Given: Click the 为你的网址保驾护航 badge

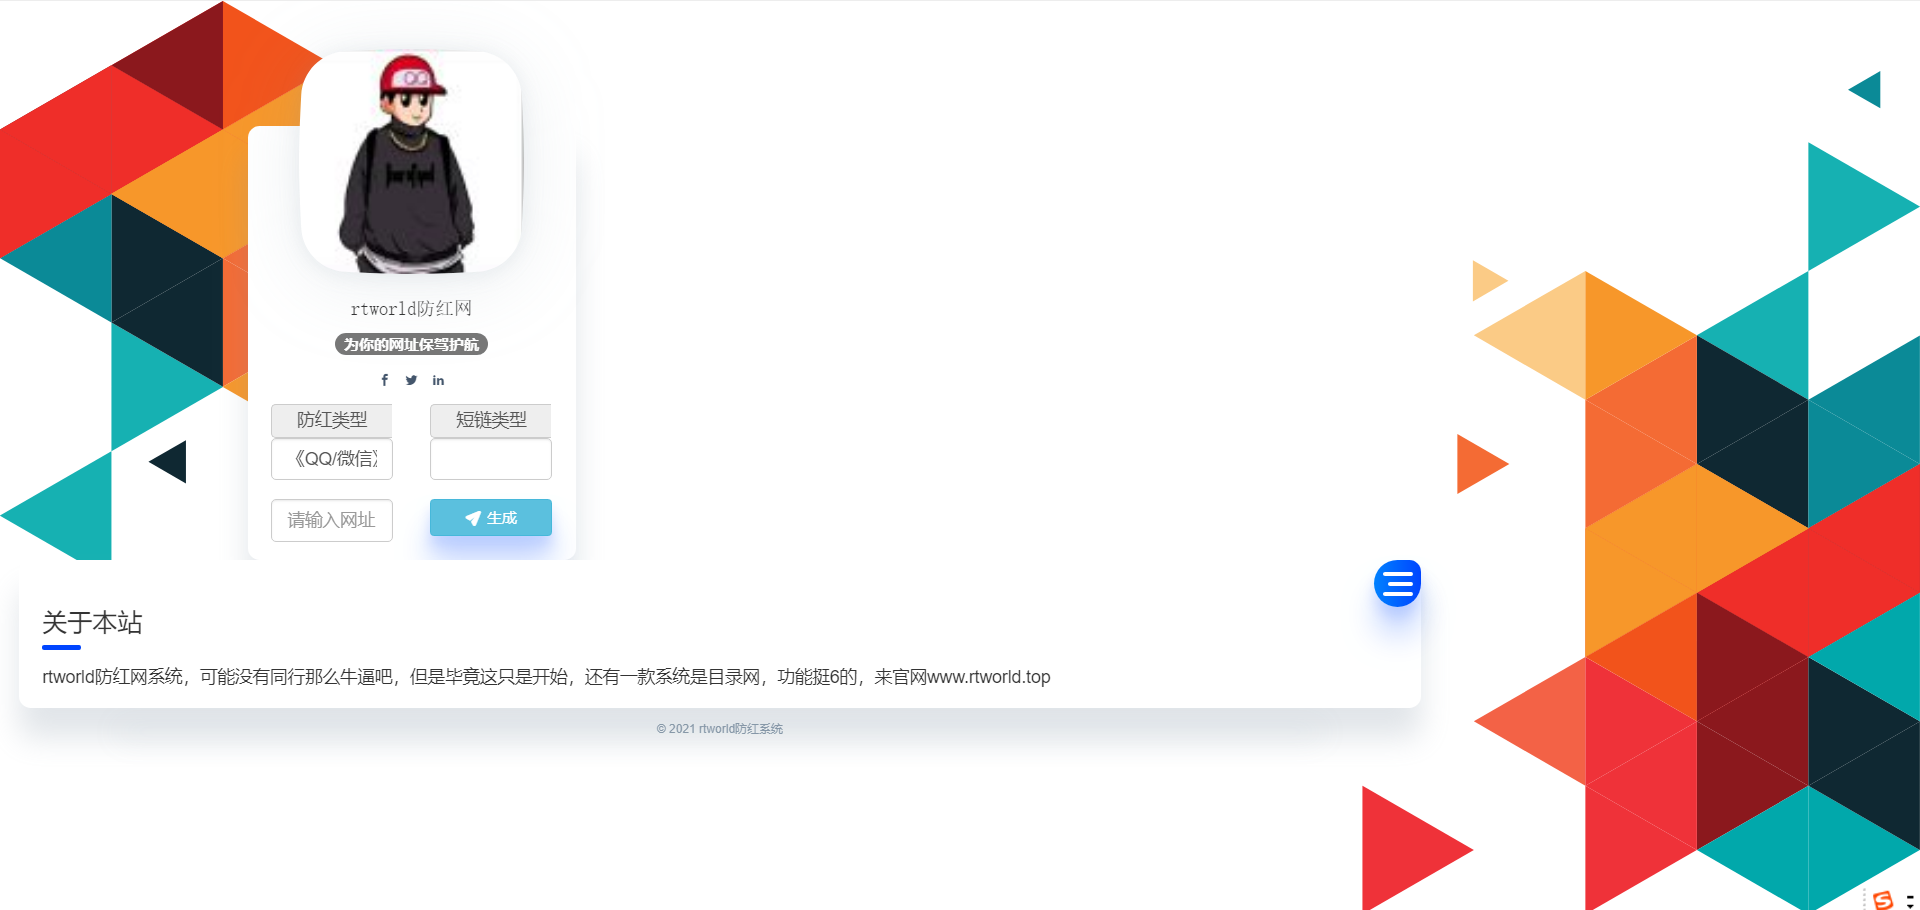Looking at the screenshot, I should tap(410, 344).
